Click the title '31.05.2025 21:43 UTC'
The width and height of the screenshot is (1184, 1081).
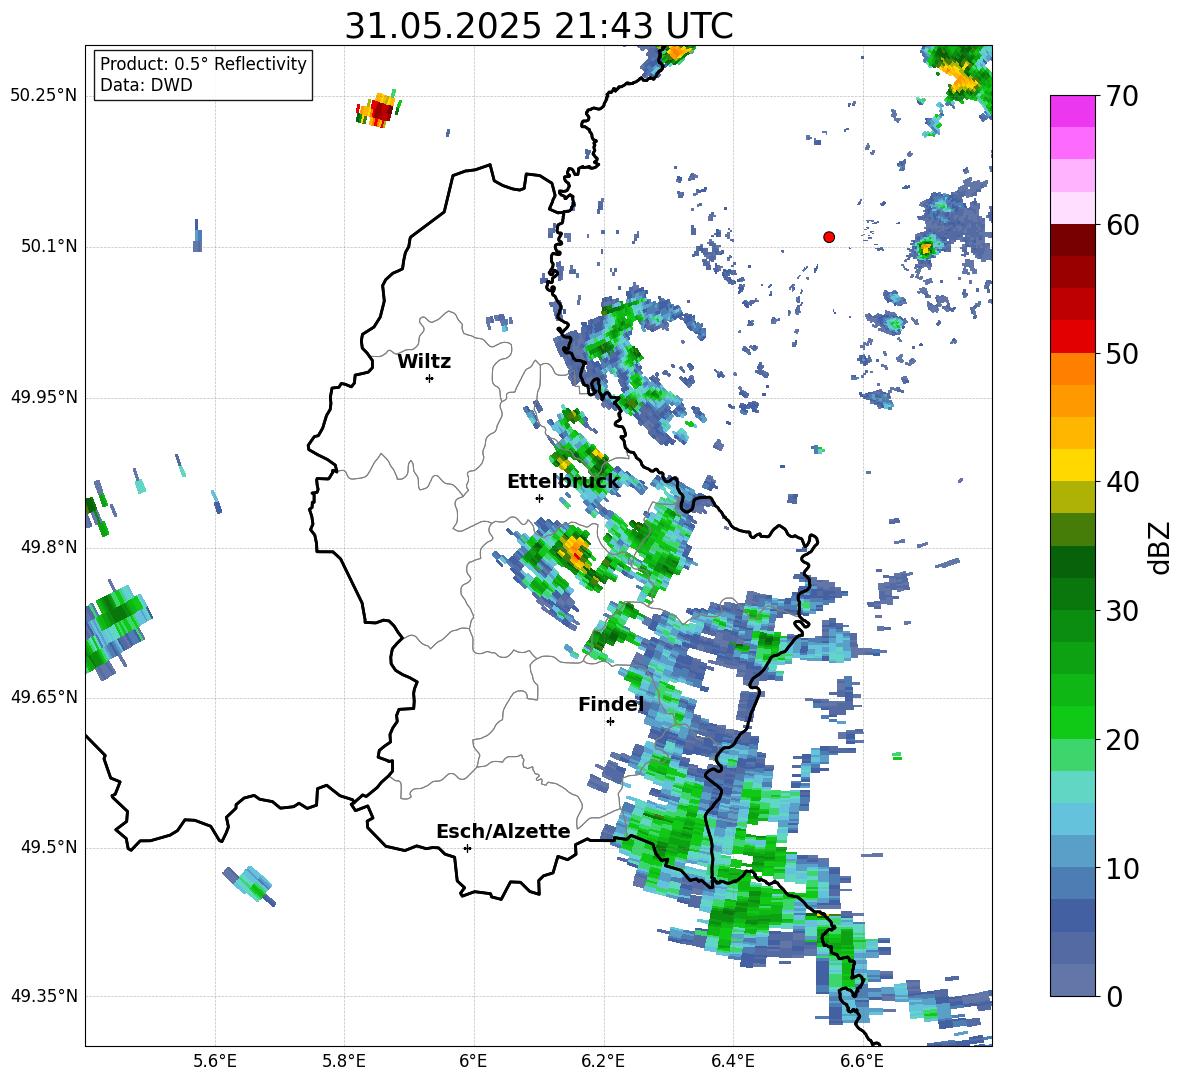point(538,26)
